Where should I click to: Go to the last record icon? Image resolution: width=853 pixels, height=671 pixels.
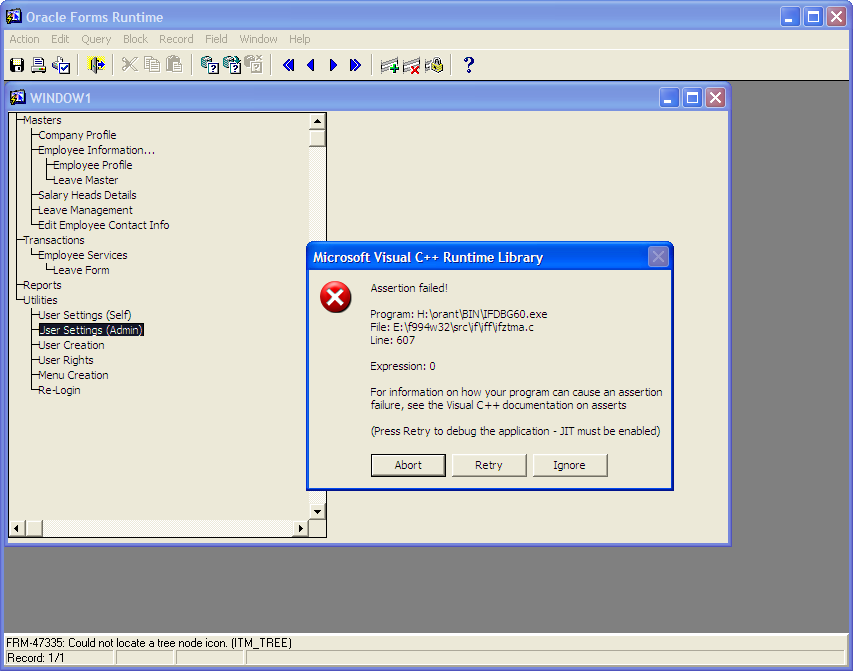coord(355,65)
